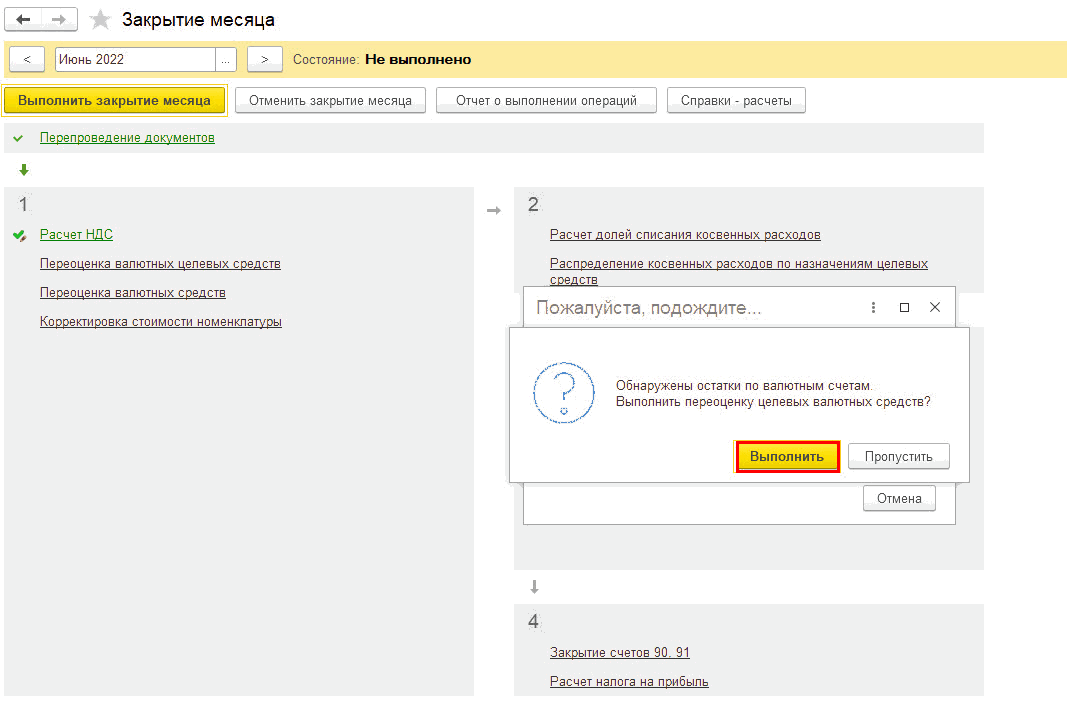Go to next month period
The image size is (1067, 706).
264,60
